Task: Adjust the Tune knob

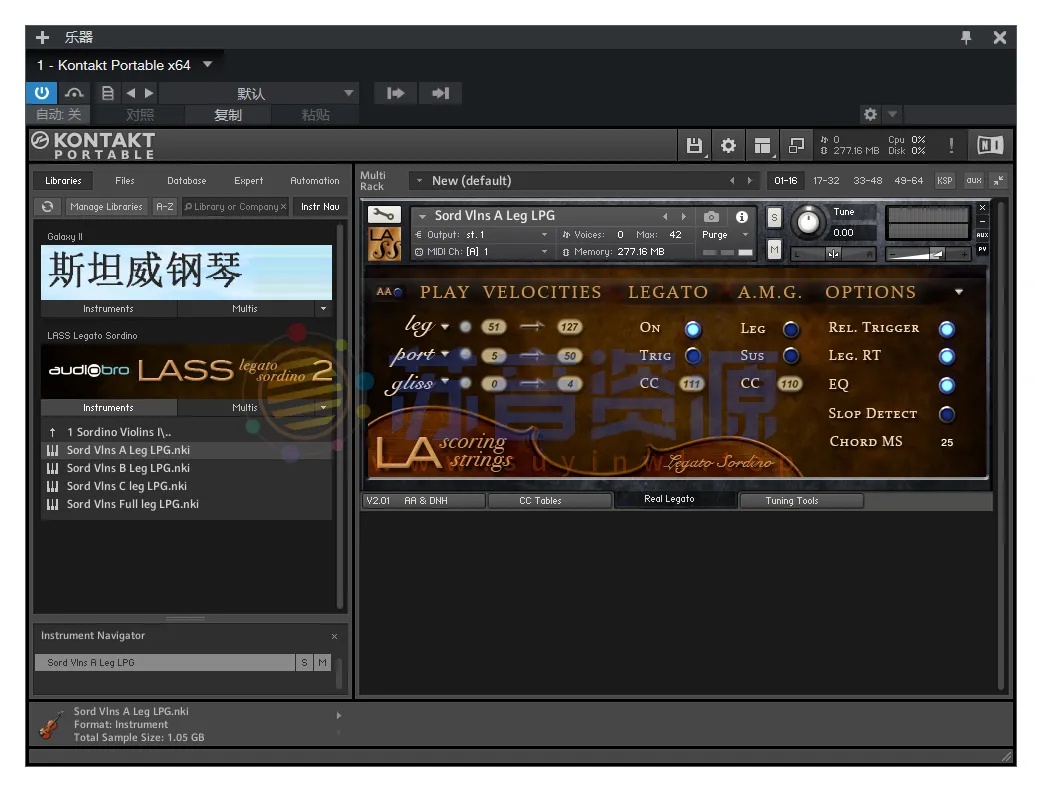Action: point(809,223)
